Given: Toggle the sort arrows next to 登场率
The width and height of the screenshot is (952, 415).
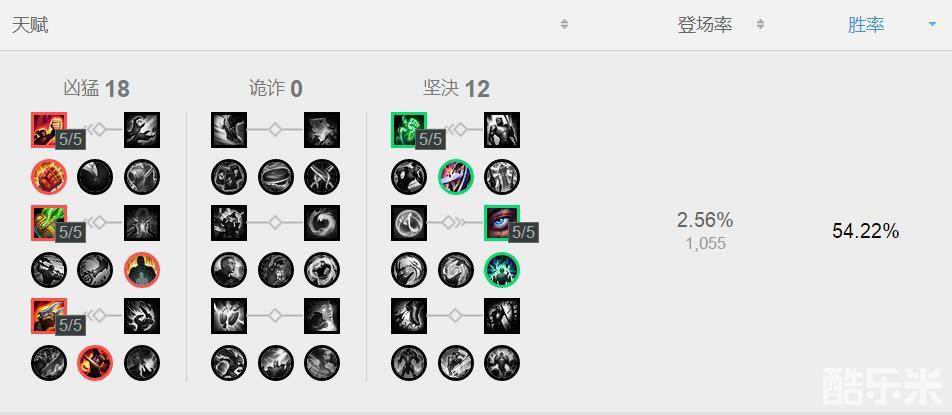Looking at the screenshot, I should click(760, 24).
